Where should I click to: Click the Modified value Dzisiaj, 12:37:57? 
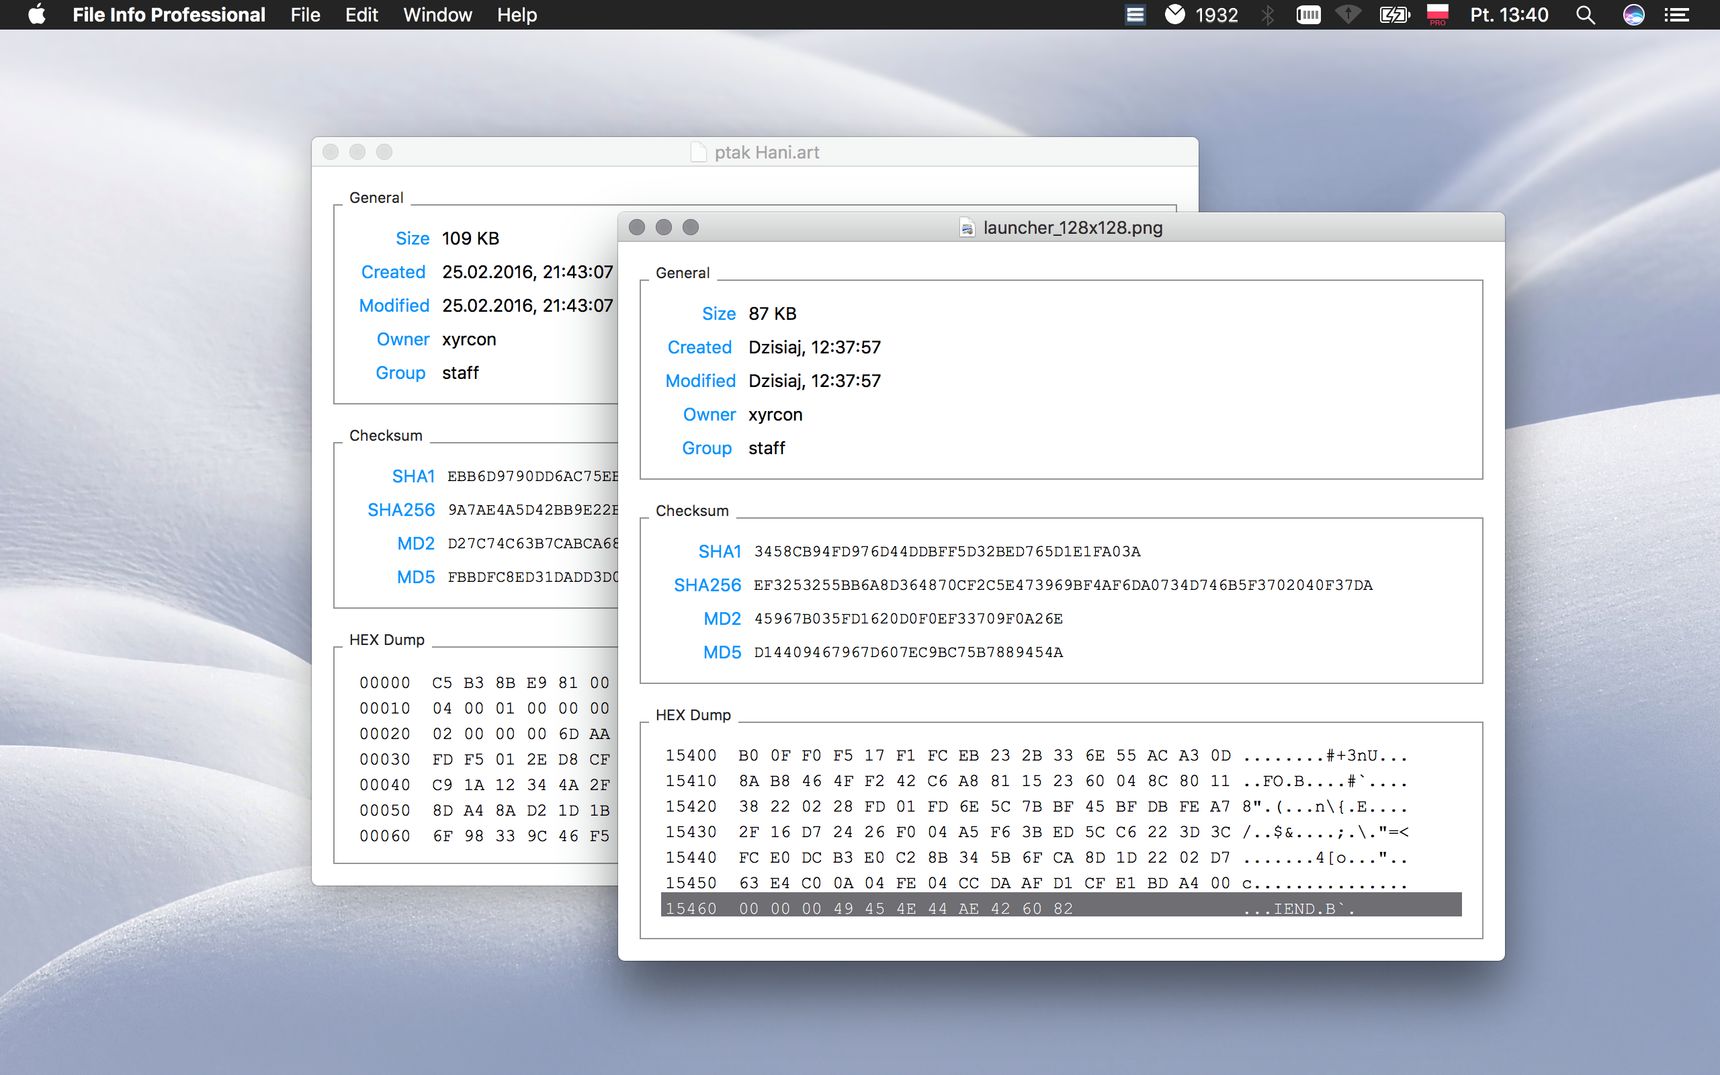click(x=815, y=381)
